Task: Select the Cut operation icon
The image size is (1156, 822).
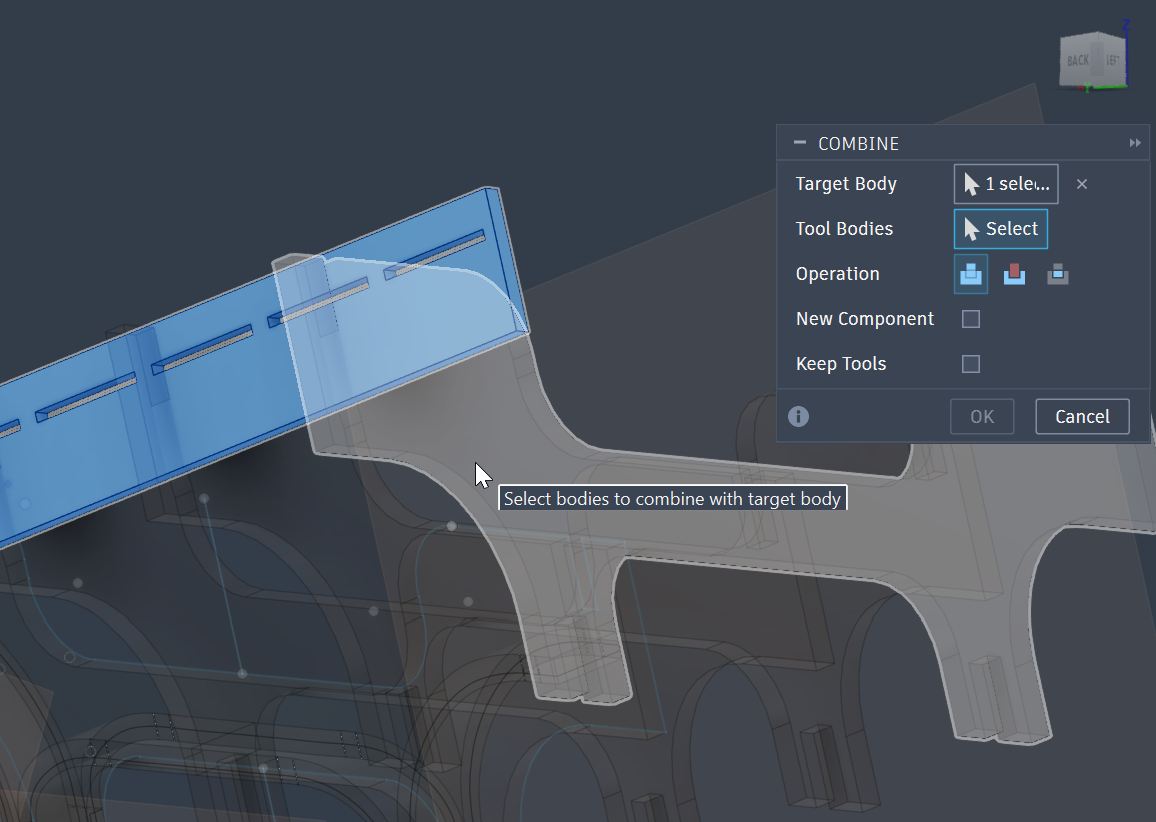Action: coord(1013,274)
